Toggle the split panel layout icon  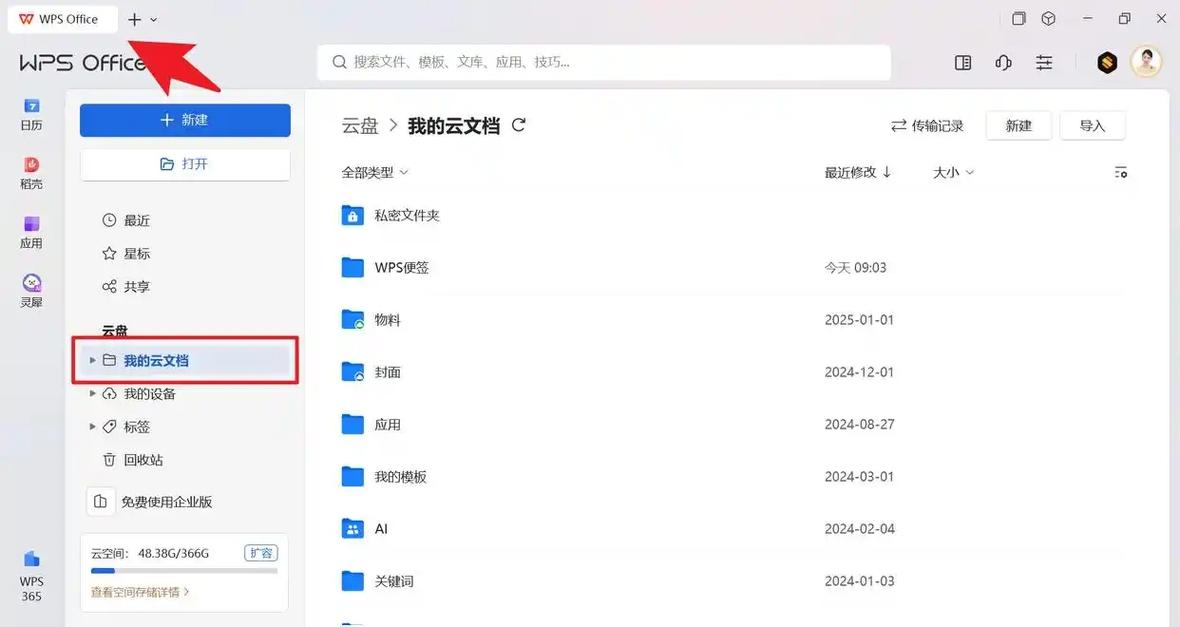tap(963, 62)
